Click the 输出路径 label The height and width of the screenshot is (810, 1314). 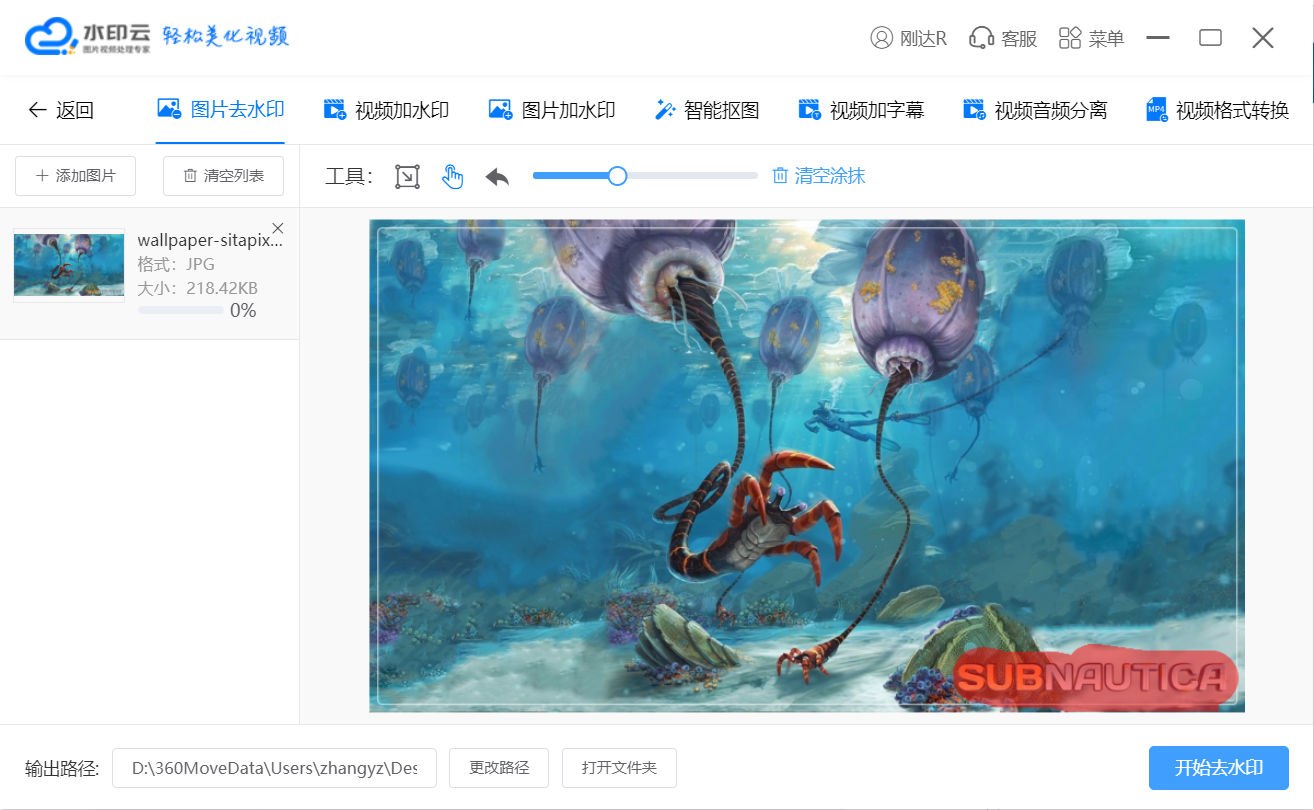click(62, 768)
